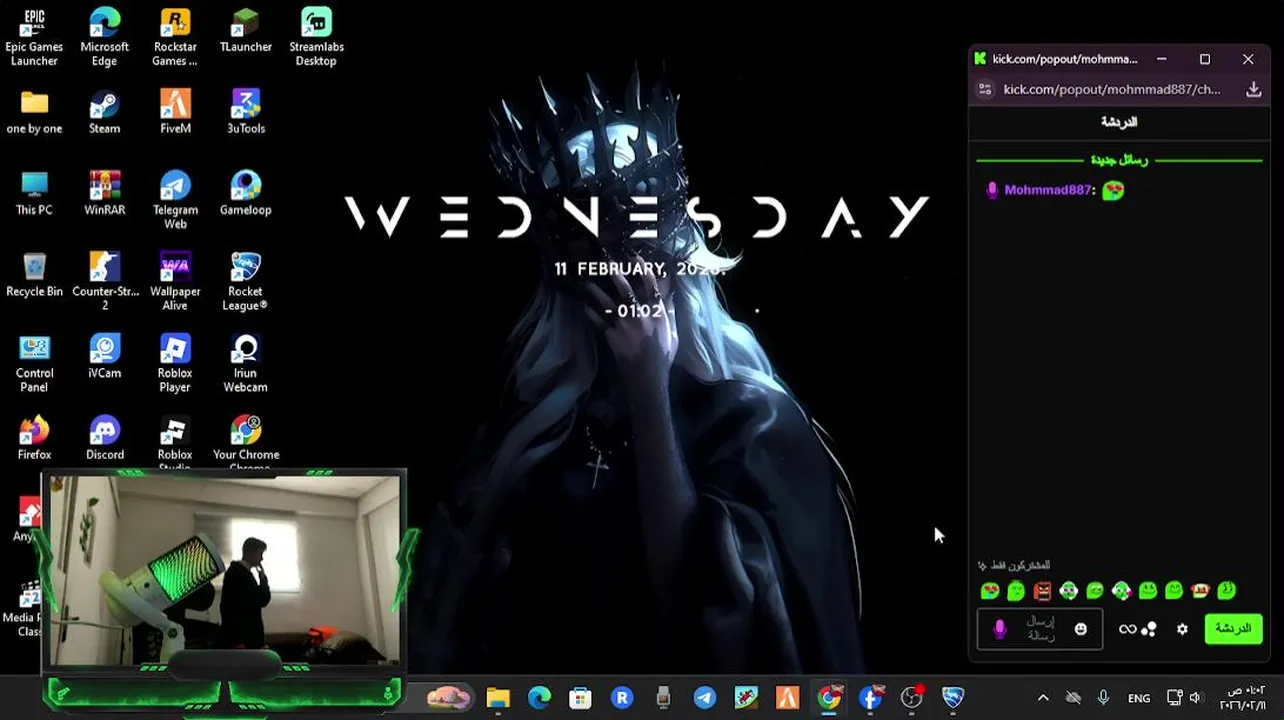Screen dimensions: 1284x720
Task: Select the Discord desktop icon
Action: pos(104,438)
